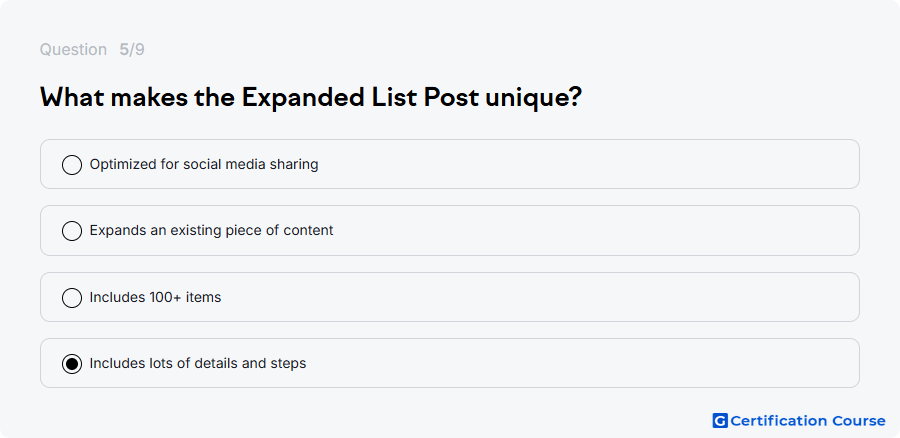
Task: Click the gray 'Question' label
Action: tap(73, 50)
